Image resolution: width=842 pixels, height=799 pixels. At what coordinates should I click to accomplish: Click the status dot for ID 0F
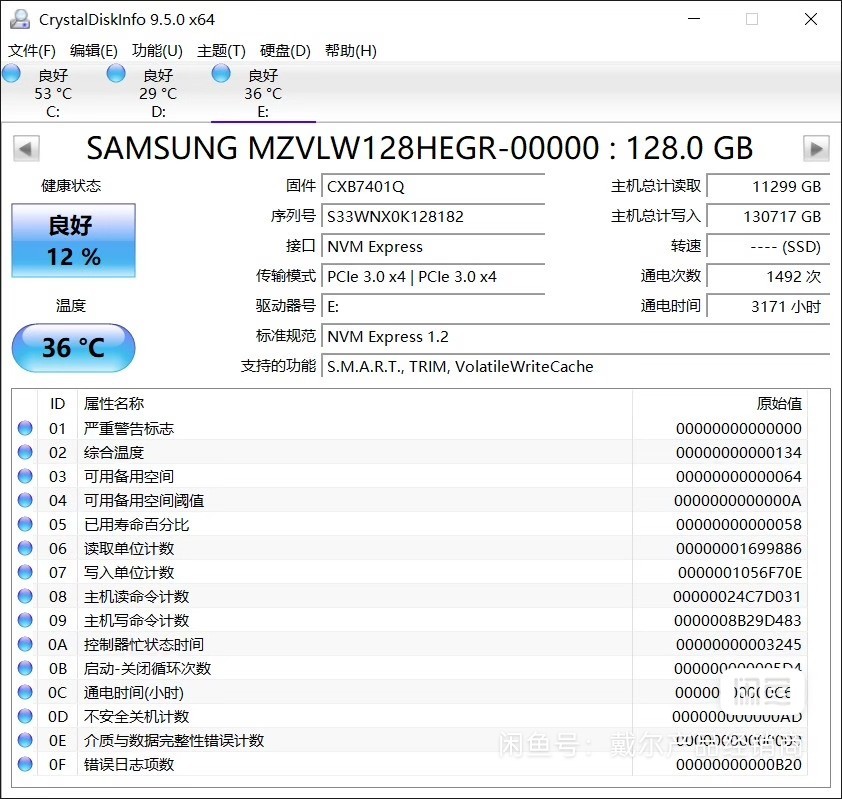(25, 764)
